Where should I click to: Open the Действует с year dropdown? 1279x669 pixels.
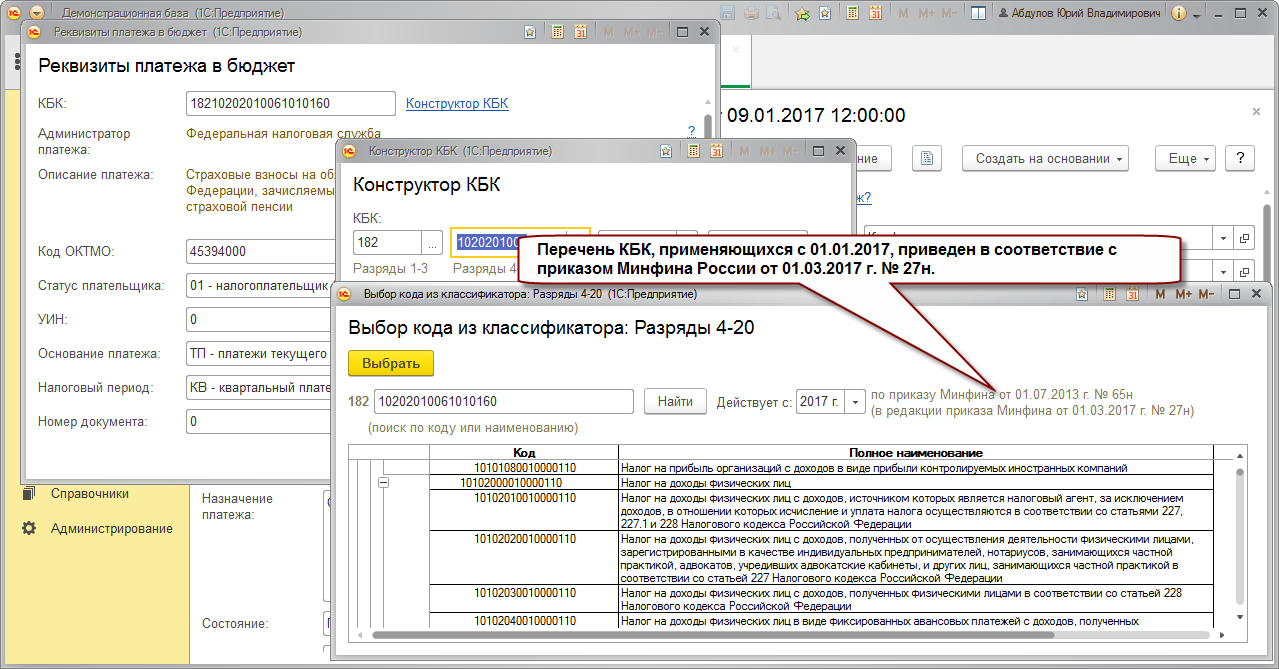[x=855, y=401]
